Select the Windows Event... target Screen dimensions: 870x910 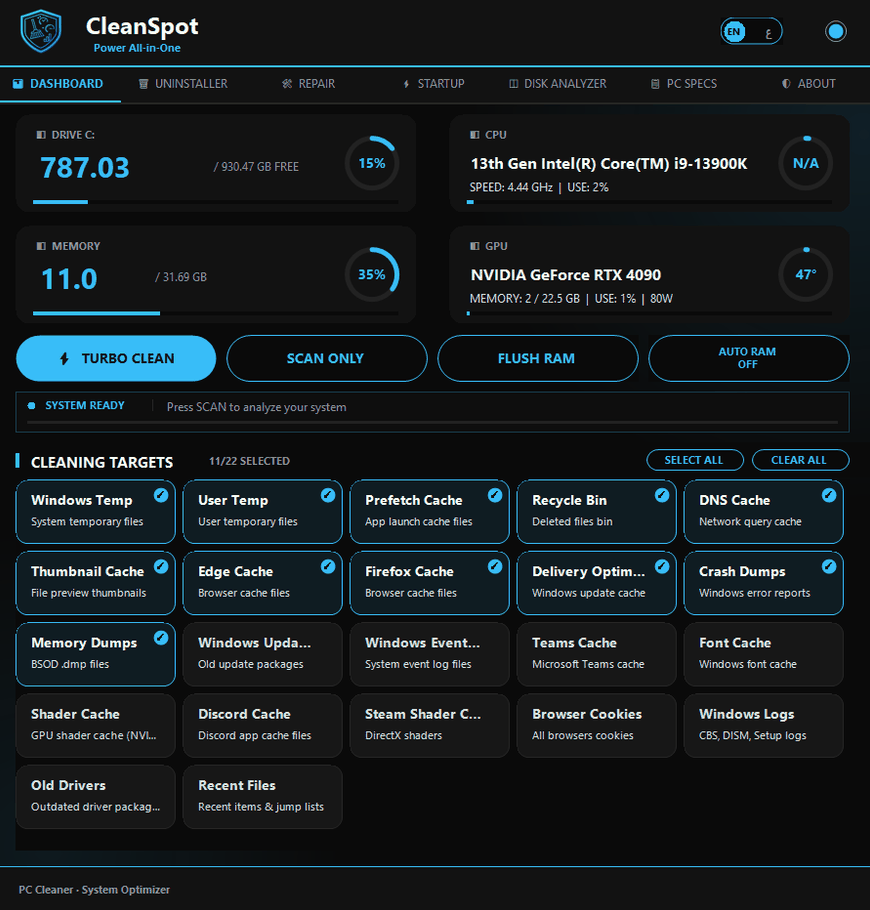(429, 654)
